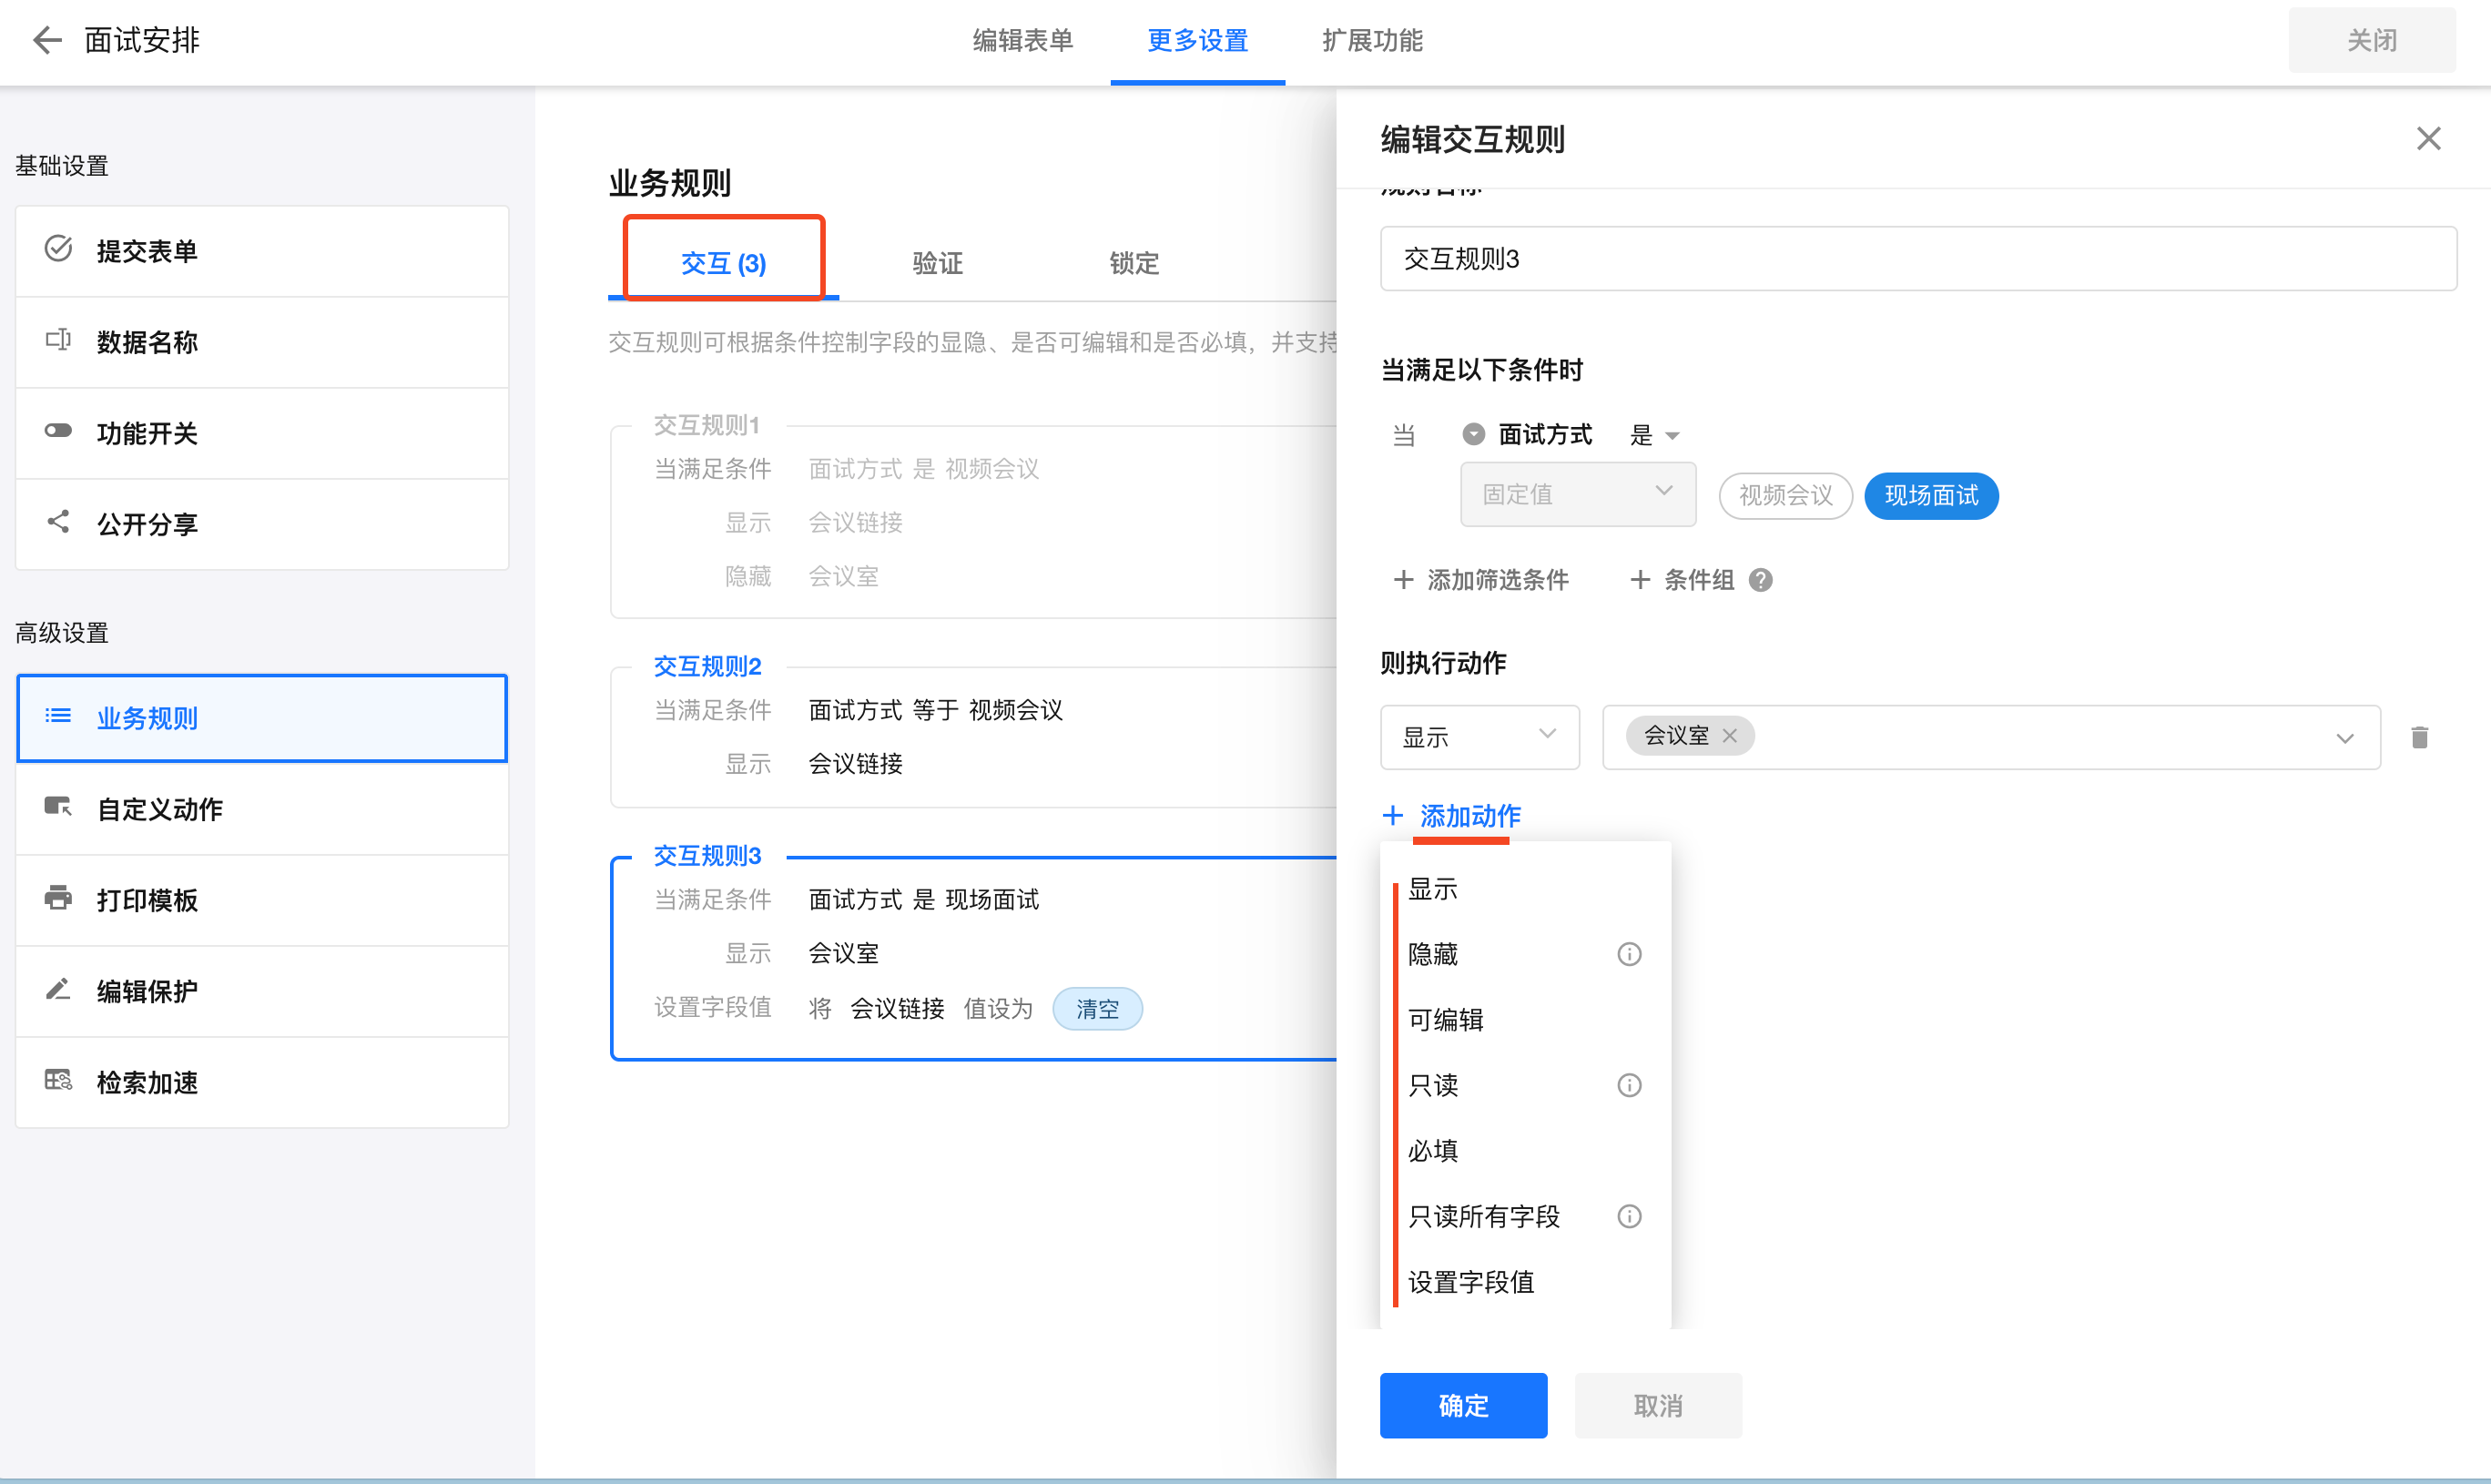Click the 清空 tag in 交互规则3
This screenshot has width=2491, height=1484.
click(1097, 1009)
